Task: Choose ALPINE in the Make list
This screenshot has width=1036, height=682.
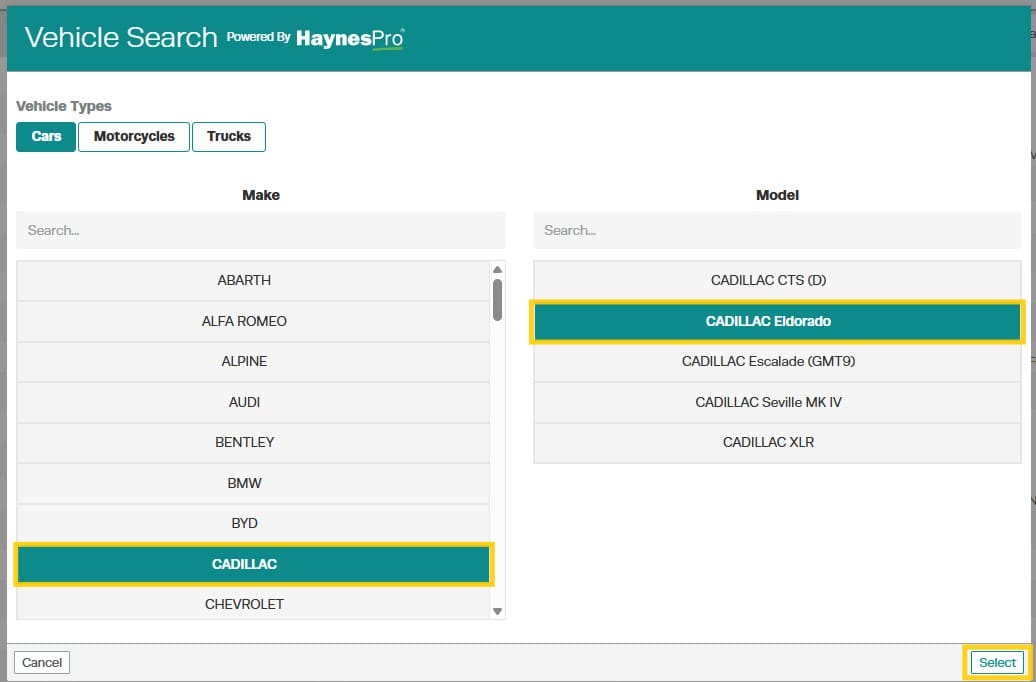Action: (253, 362)
